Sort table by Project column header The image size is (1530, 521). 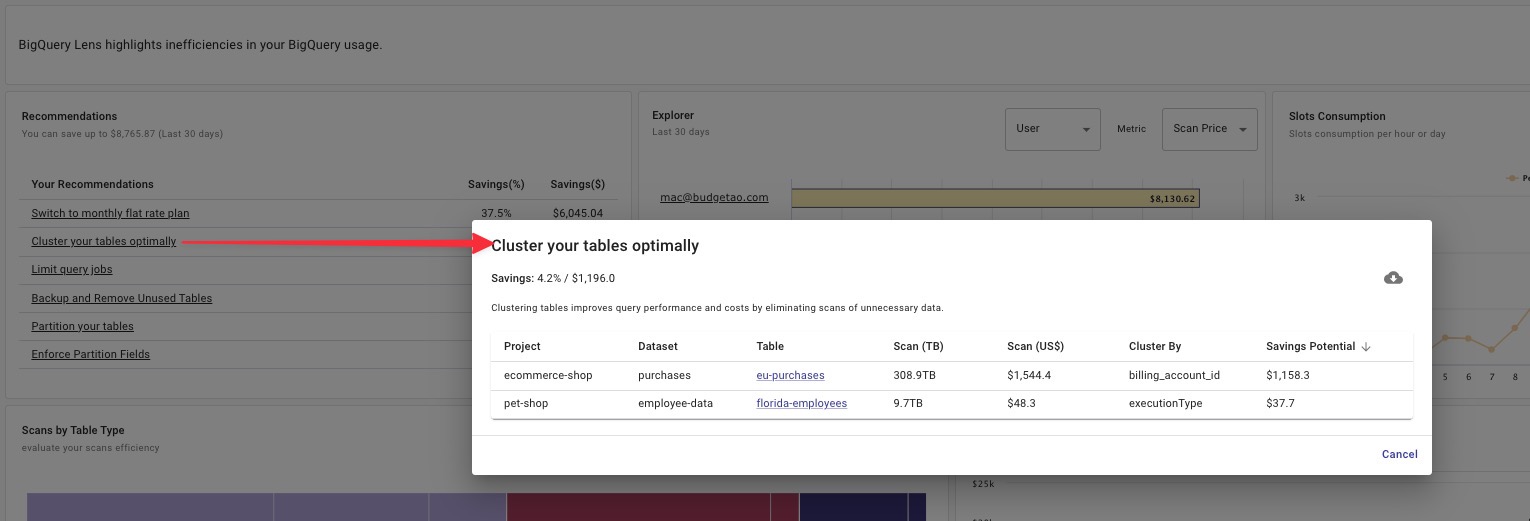click(x=522, y=346)
